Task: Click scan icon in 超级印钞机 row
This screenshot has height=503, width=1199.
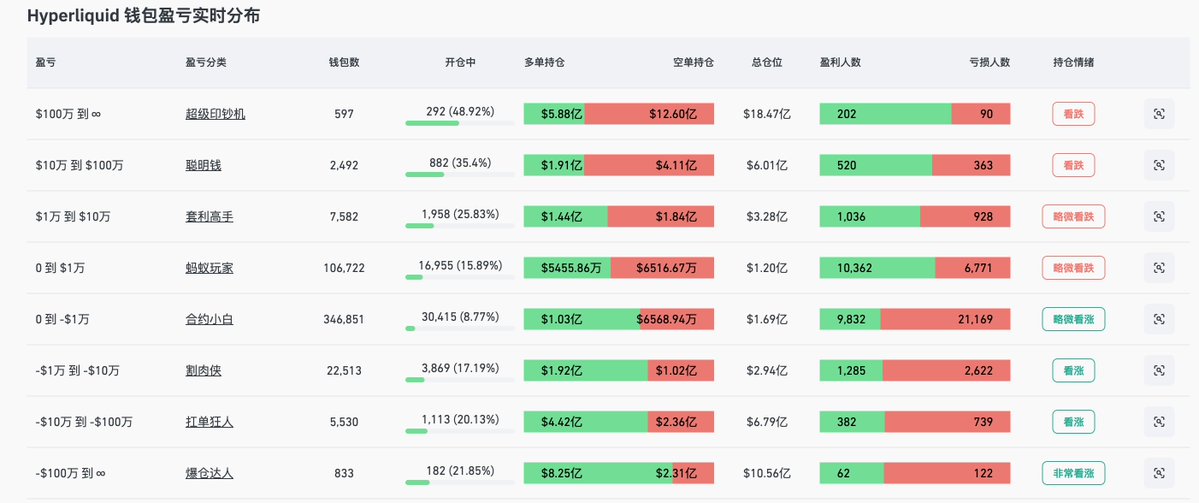Action: click(1158, 114)
